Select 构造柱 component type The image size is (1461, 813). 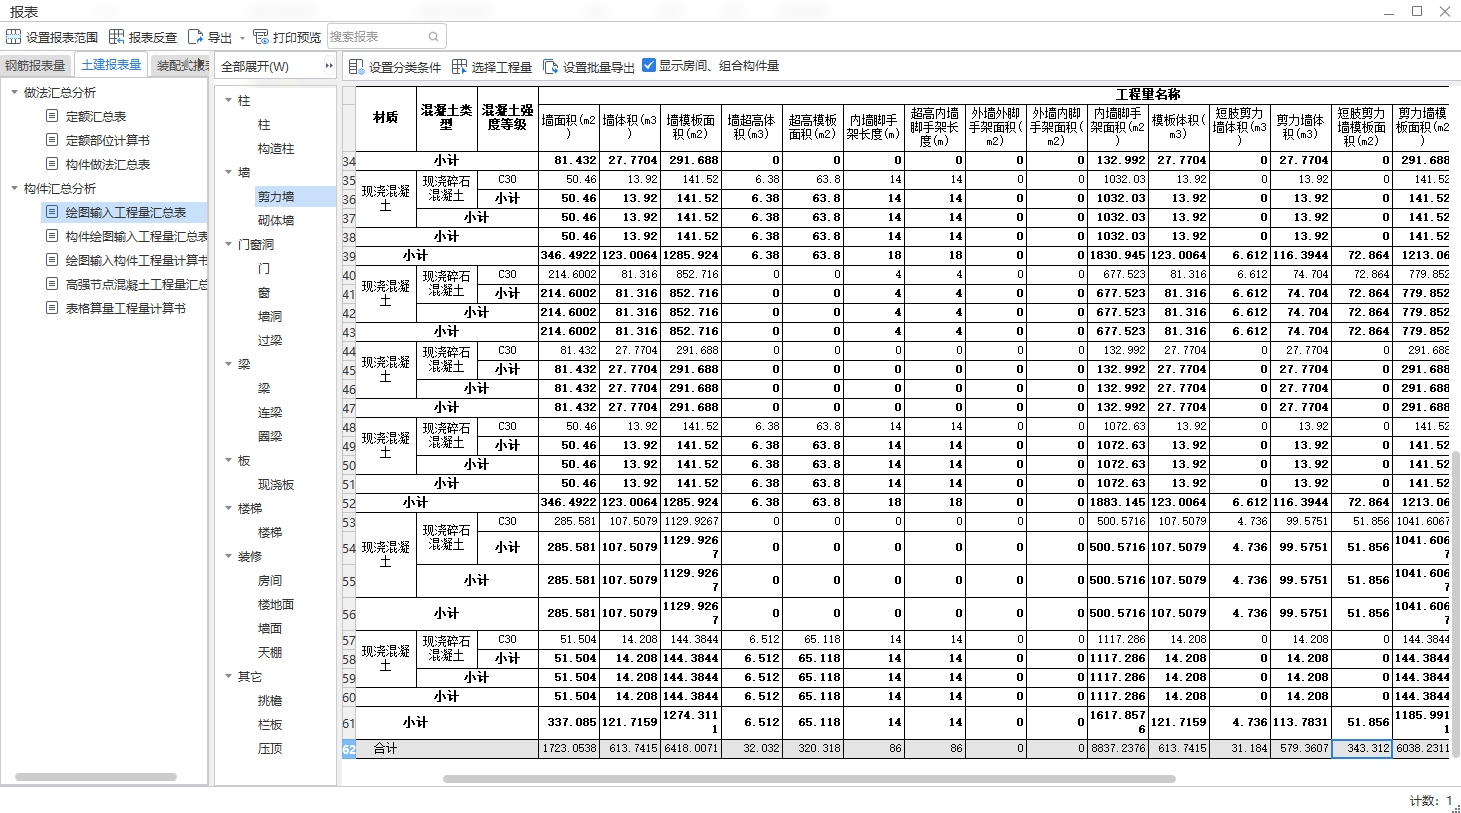(x=276, y=148)
